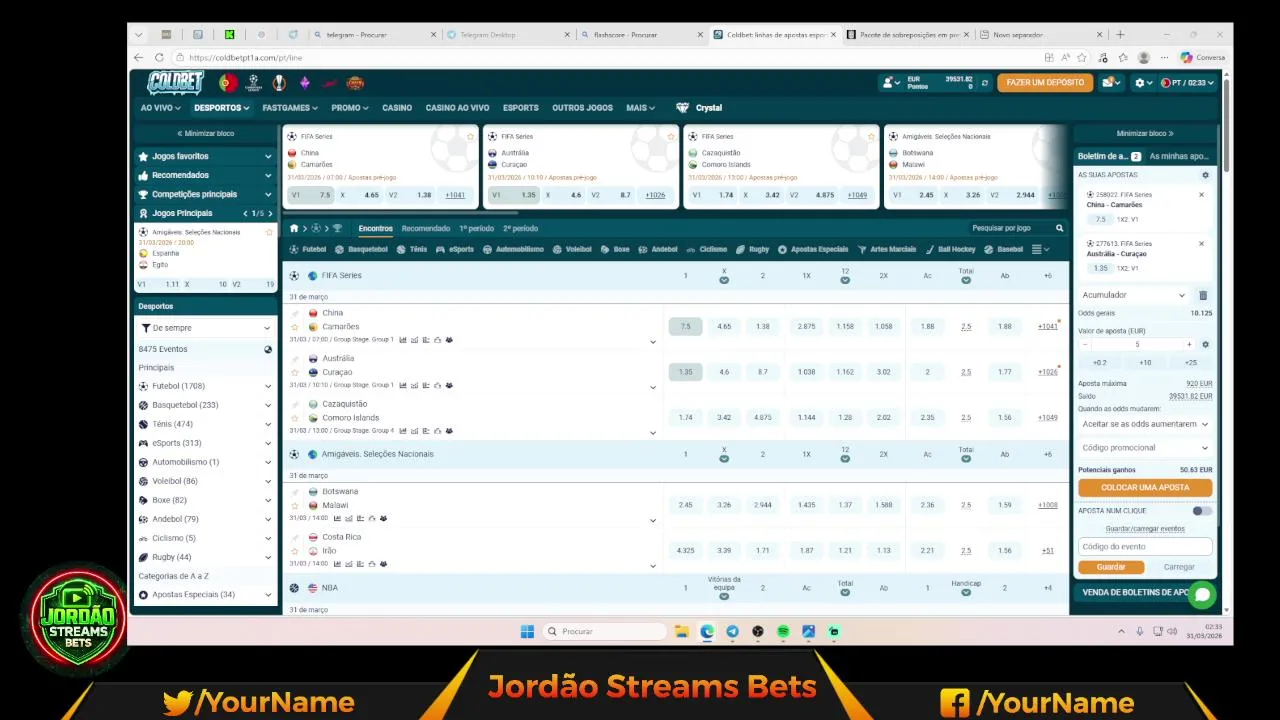Switch to the Recomendado tab
Screen dimensions: 1280x720
pyautogui.click(x=426, y=228)
